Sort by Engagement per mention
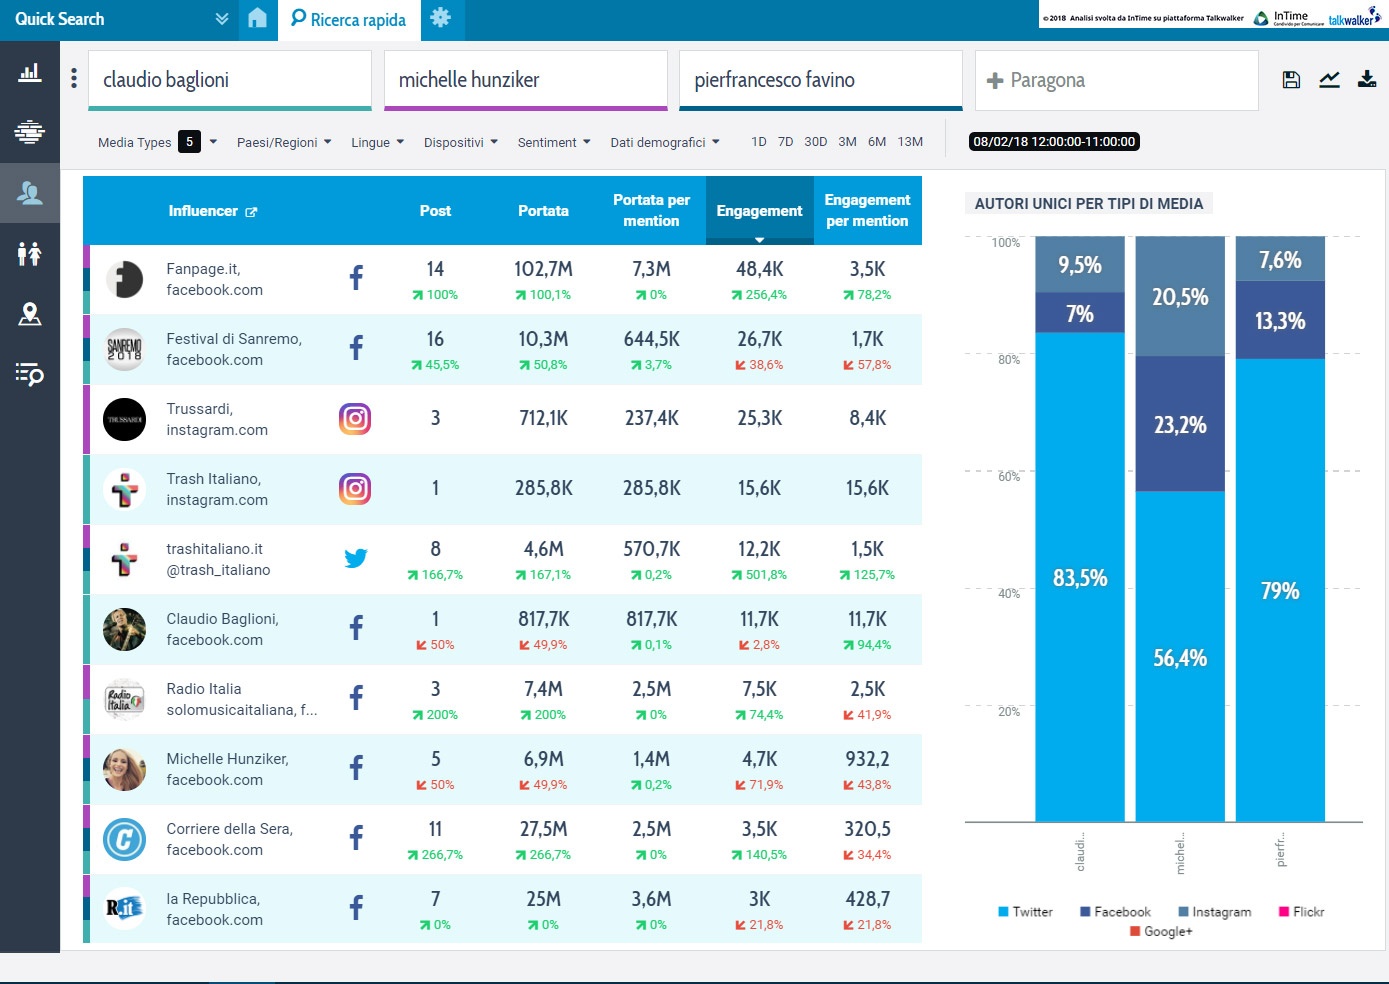Viewport: 1389px width, 984px height. pos(867,211)
